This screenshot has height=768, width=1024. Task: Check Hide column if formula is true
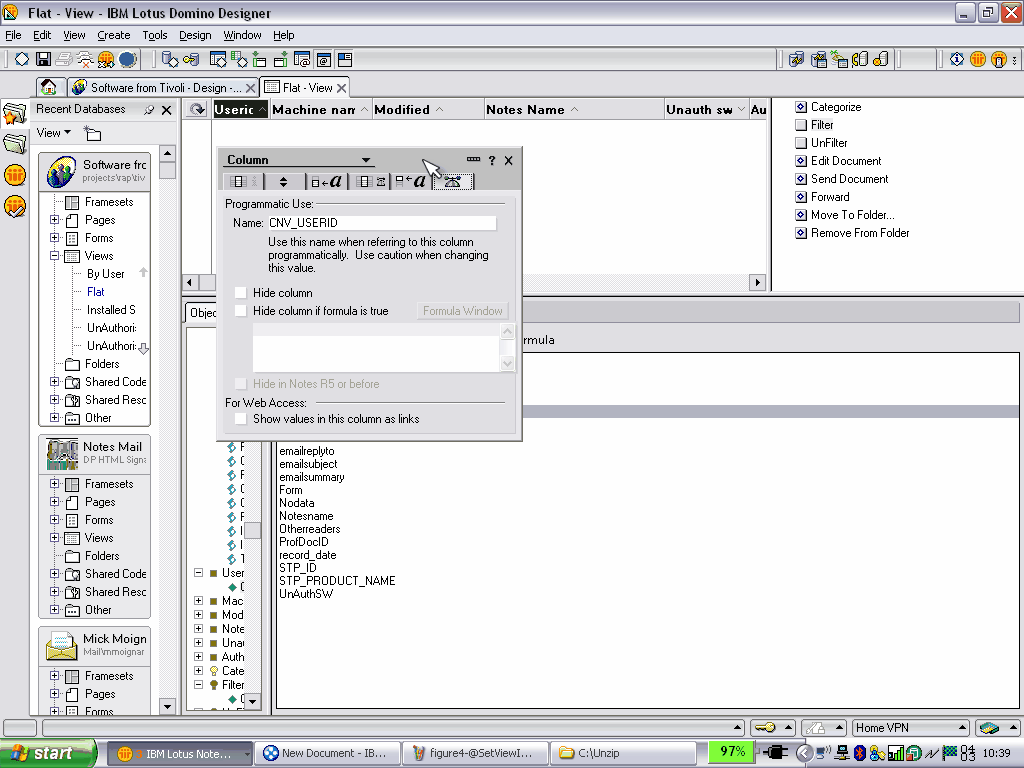coord(241,311)
